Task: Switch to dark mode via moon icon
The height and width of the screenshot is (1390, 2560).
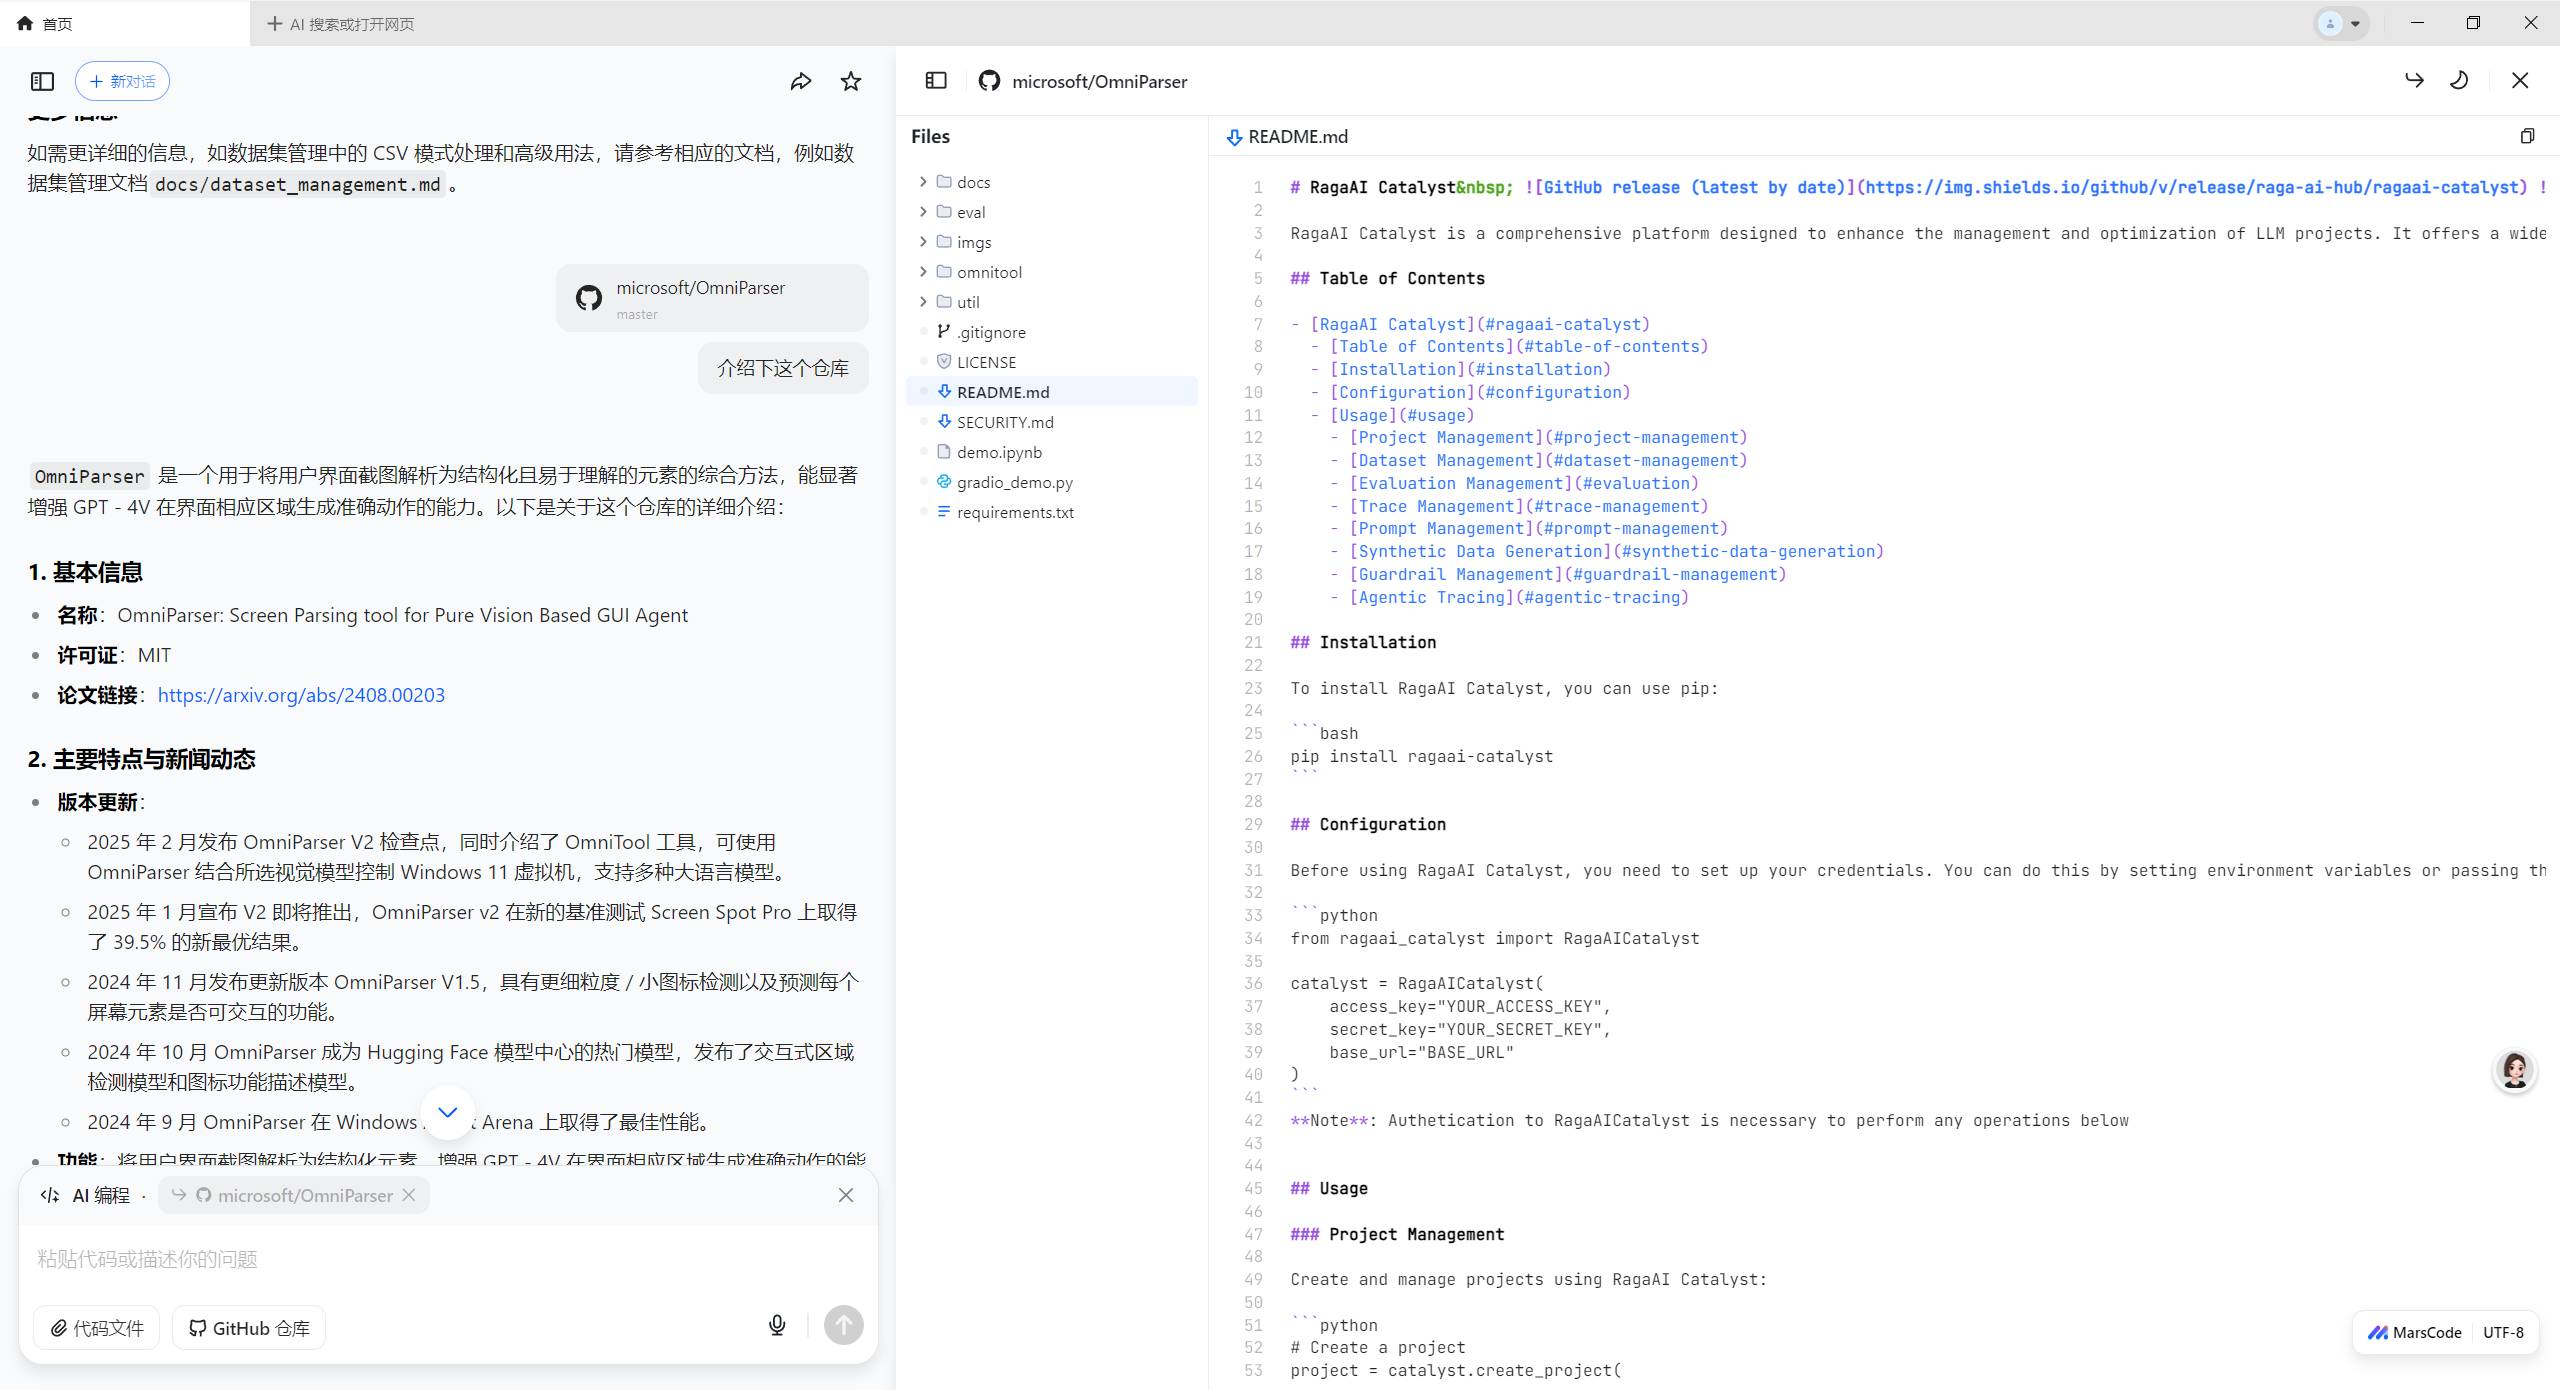Action: pyautogui.click(x=2459, y=80)
